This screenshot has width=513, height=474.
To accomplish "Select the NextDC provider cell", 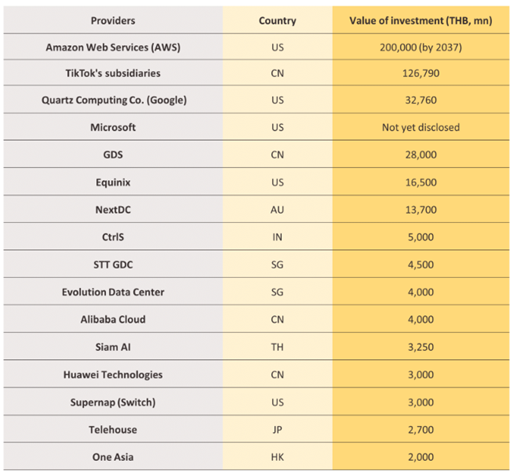I will point(113,209).
